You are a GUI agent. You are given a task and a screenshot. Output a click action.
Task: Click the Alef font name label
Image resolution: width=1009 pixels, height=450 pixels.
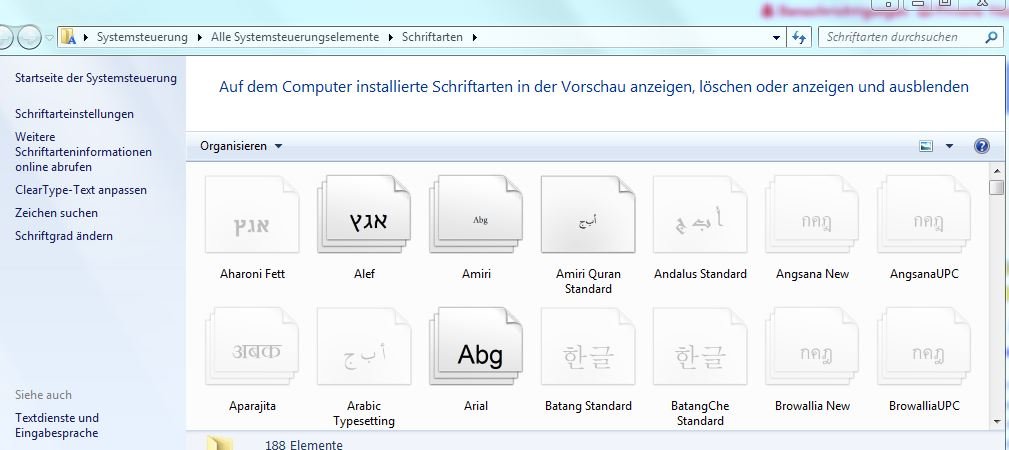click(x=364, y=274)
